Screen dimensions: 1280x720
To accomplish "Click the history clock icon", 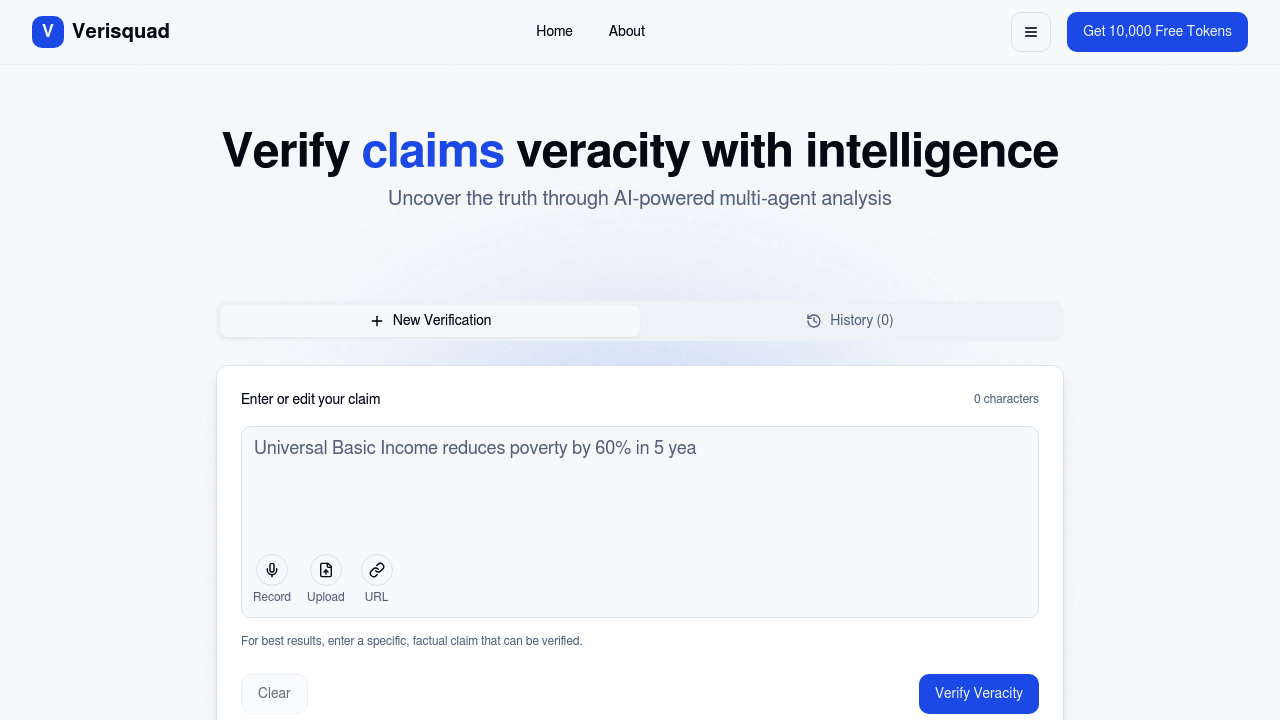I will 813,321.
